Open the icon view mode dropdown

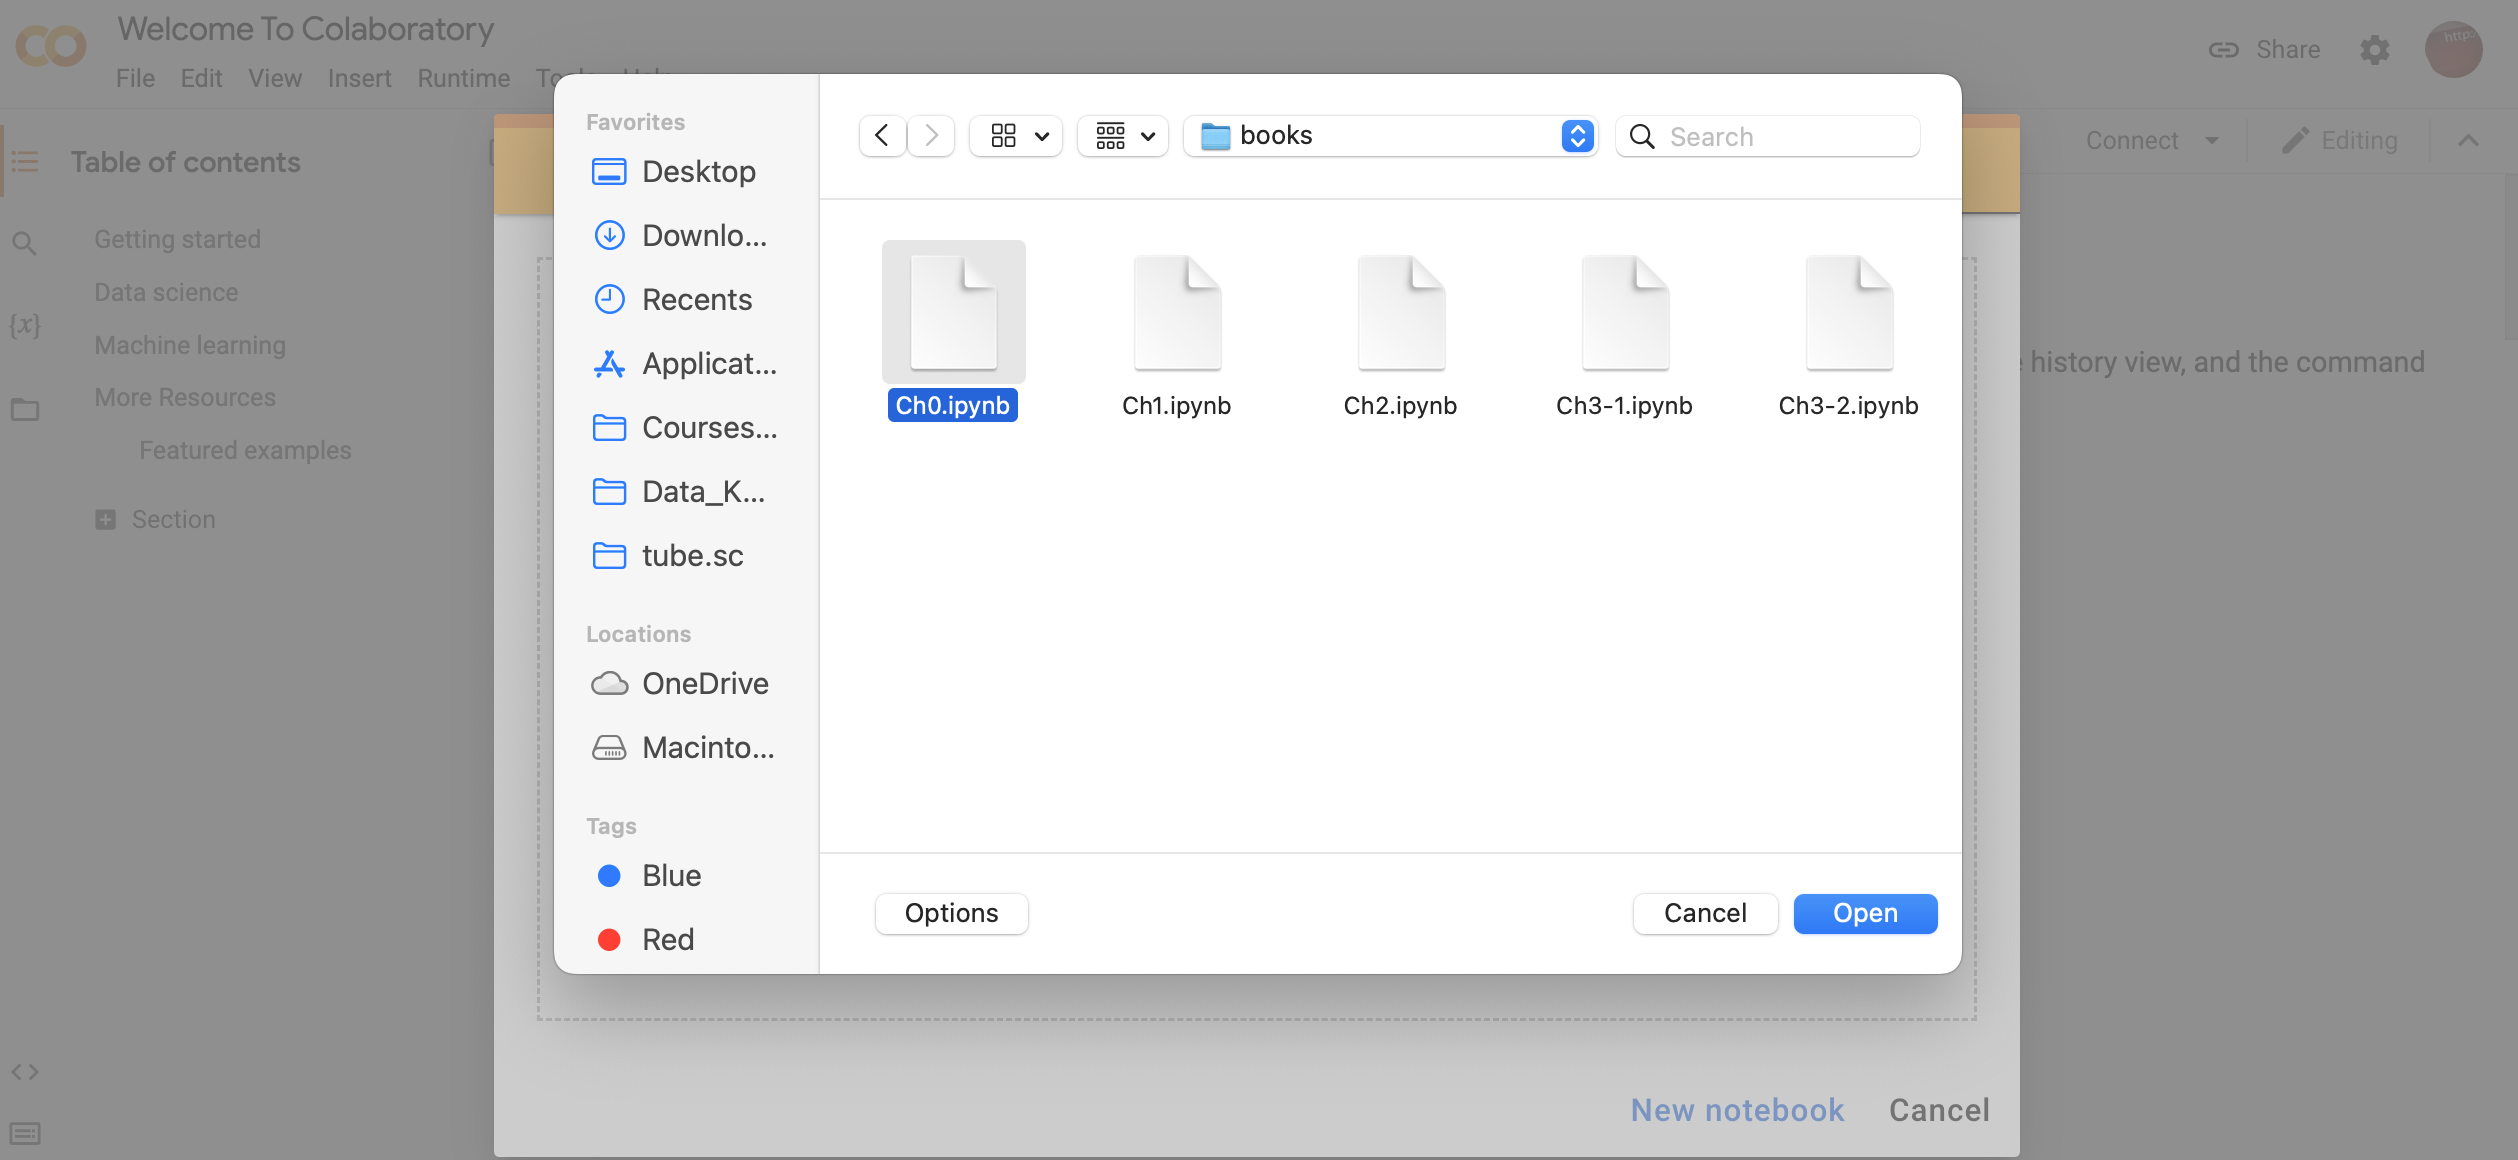pyautogui.click(x=1017, y=136)
